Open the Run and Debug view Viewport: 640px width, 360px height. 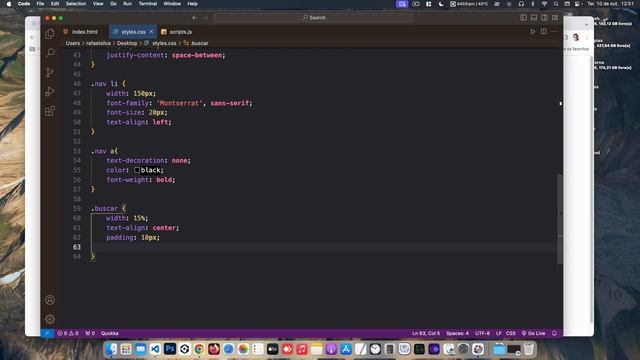[x=50, y=91]
